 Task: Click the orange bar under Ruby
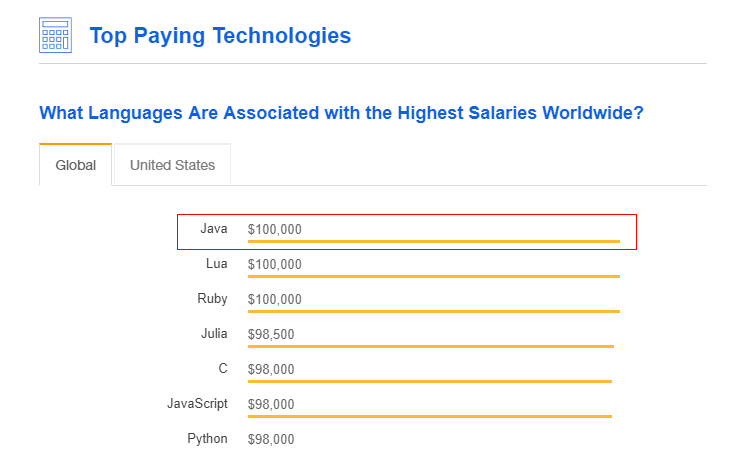coord(433,311)
